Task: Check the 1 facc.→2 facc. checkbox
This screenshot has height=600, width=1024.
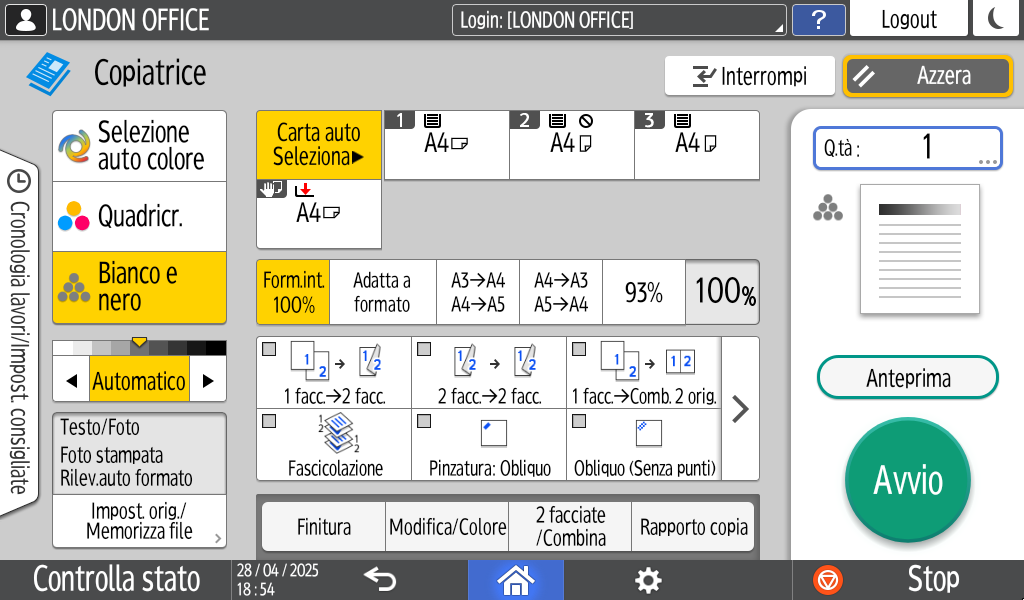Action: point(269,349)
